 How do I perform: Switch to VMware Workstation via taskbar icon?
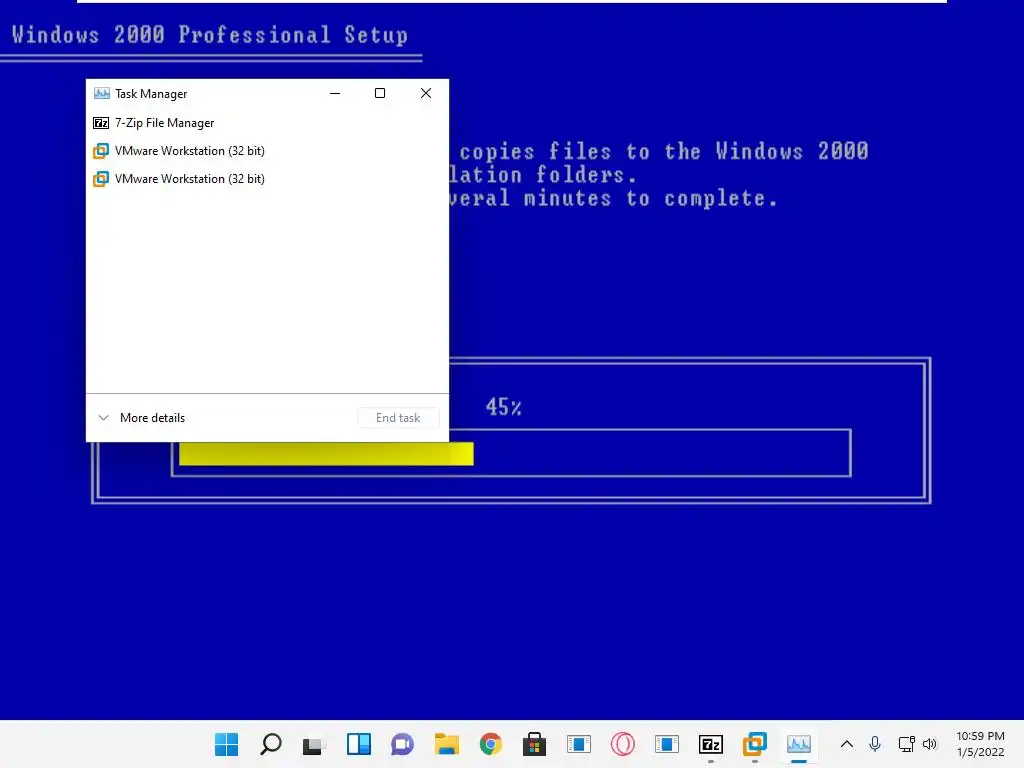[754, 744]
